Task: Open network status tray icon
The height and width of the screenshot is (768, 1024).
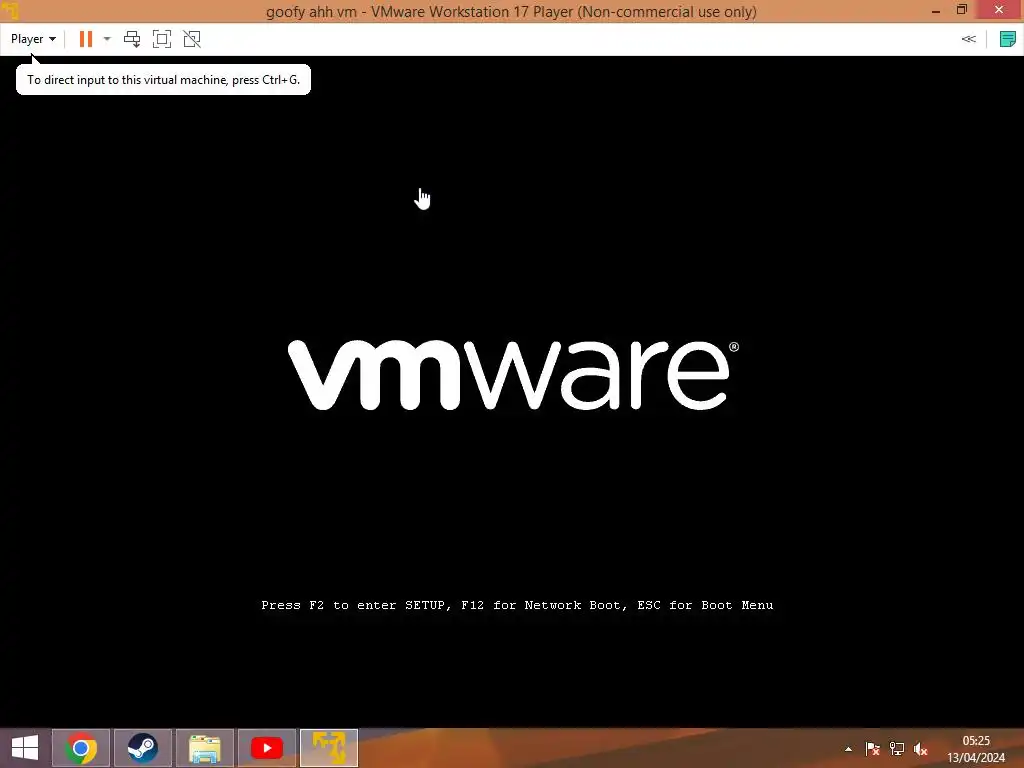Action: (x=897, y=749)
